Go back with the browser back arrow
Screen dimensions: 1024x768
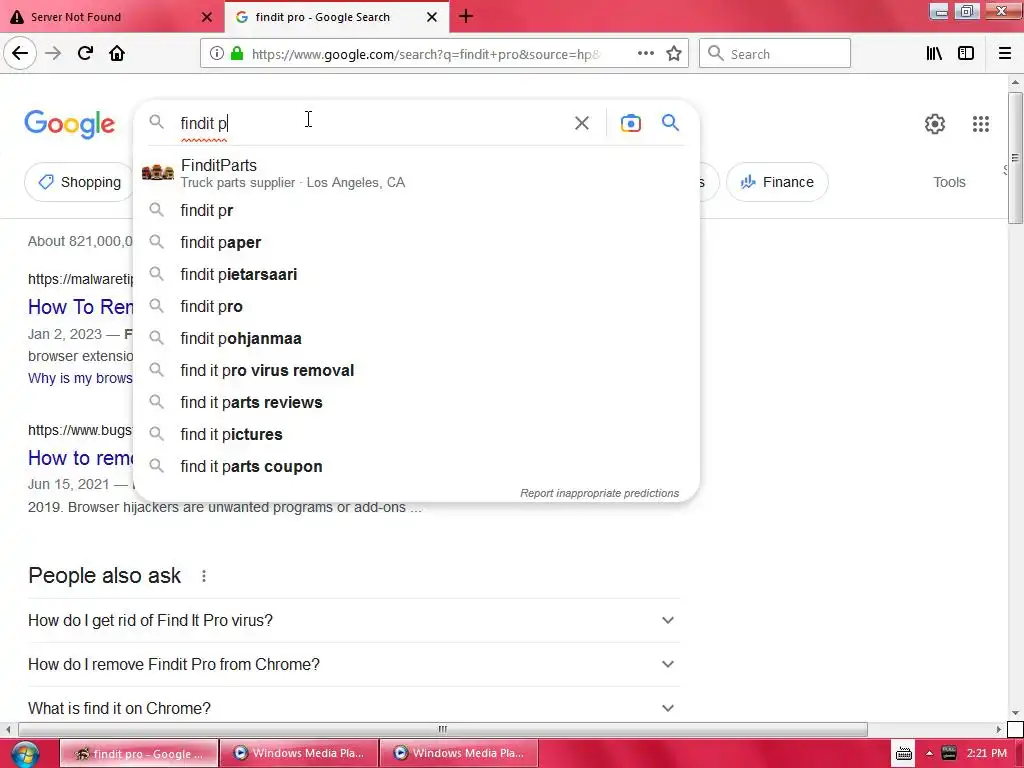[20, 53]
